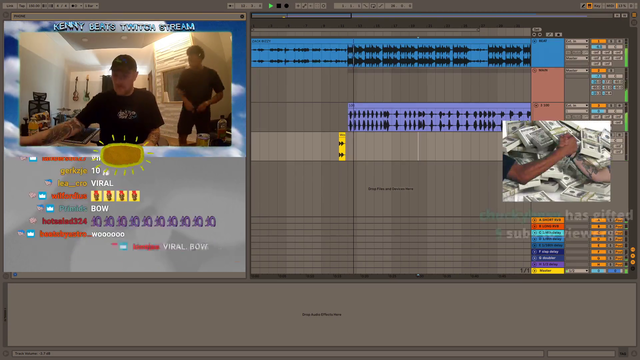Toggle the Post button on A SHORT RVB

pos(619,220)
